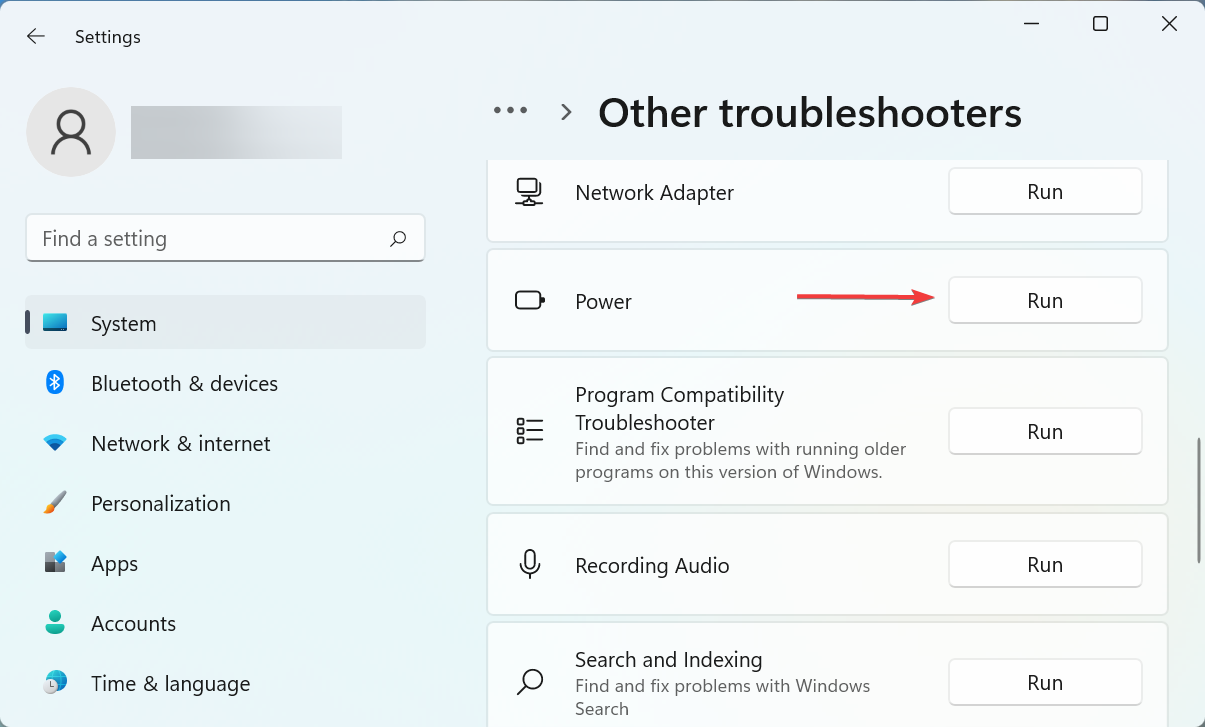
Task: Open the Apps icon in sidebar
Action: [53, 563]
